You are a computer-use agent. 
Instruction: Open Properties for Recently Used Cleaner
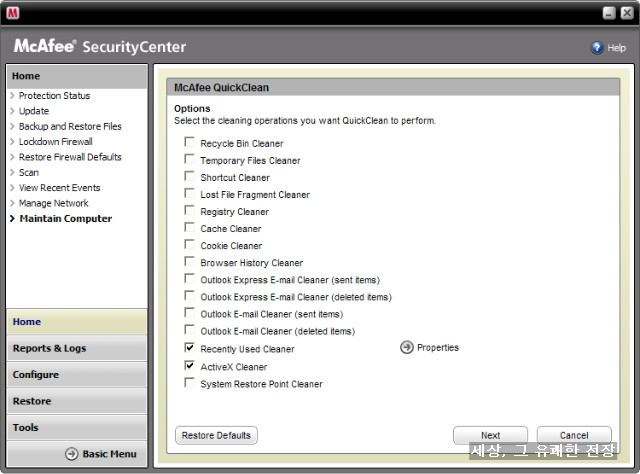(438, 347)
